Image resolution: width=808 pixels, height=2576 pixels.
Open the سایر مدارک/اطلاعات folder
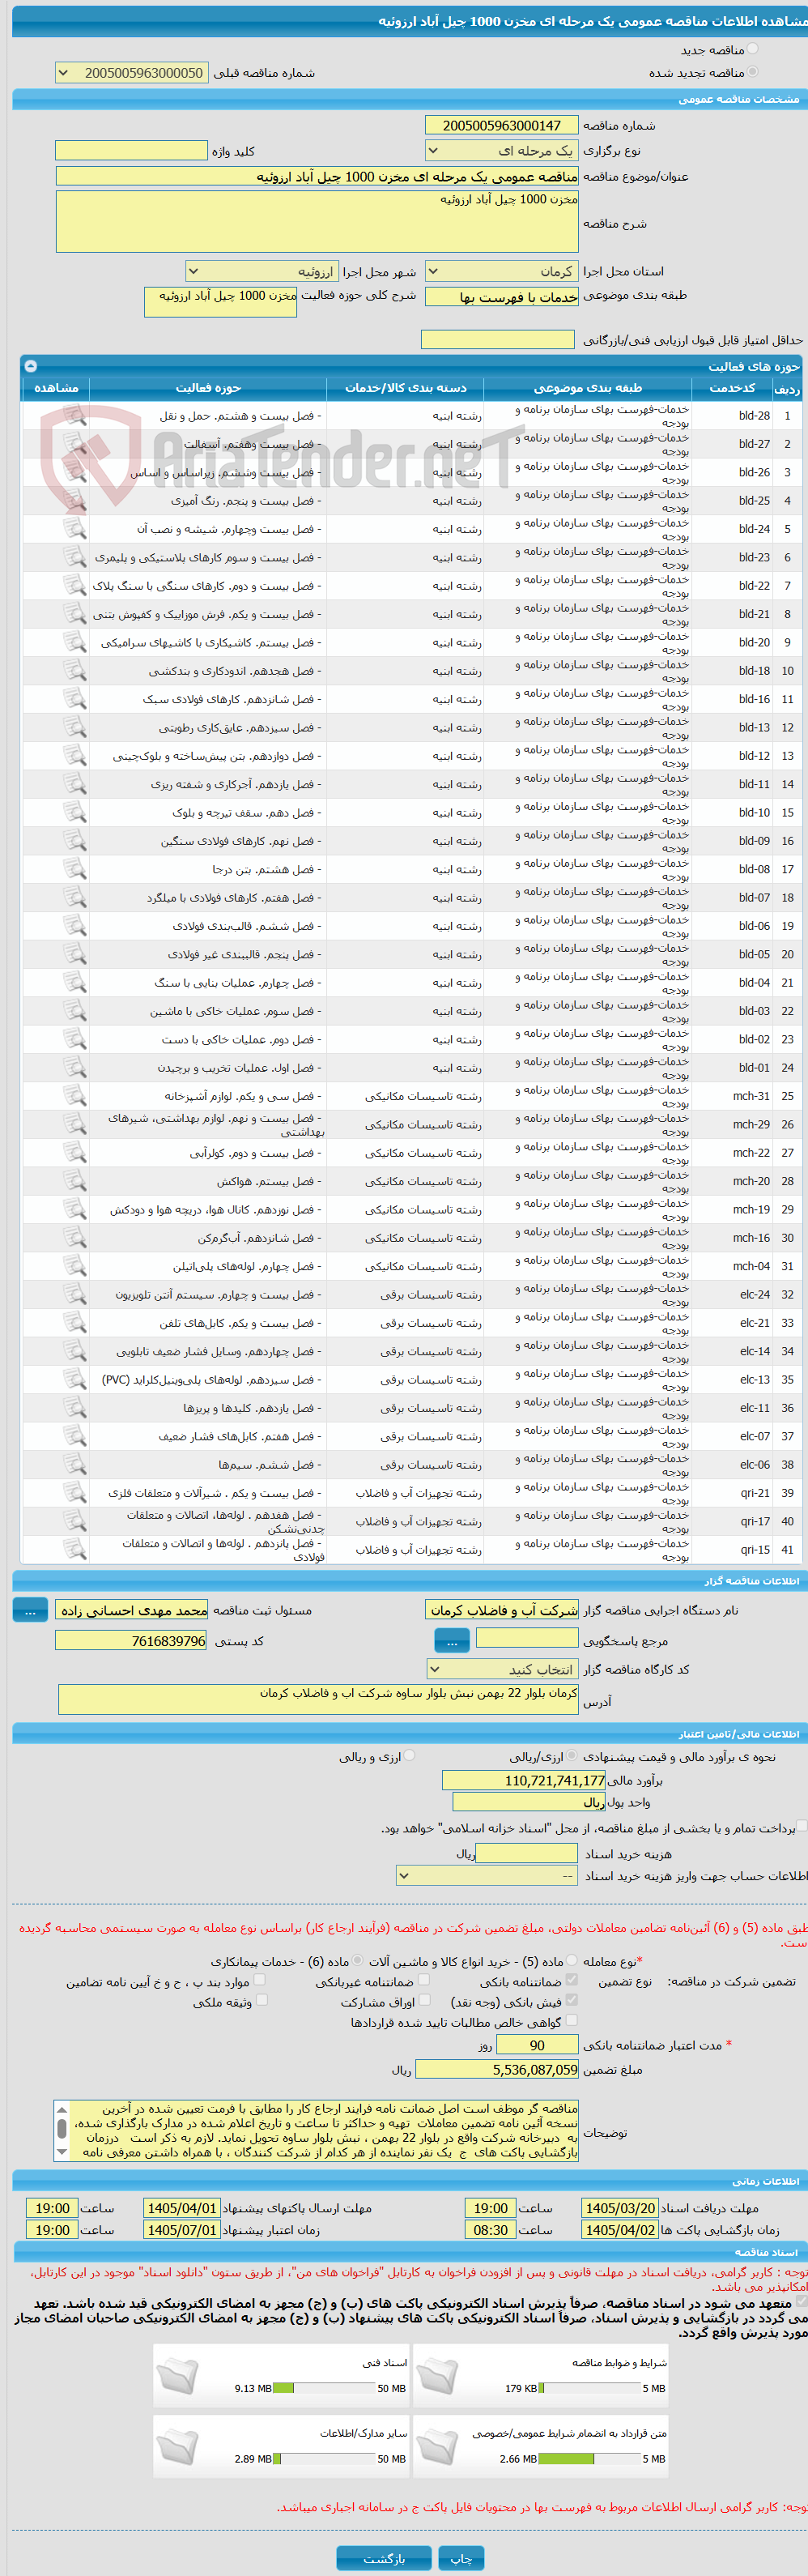(x=178, y=2447)
